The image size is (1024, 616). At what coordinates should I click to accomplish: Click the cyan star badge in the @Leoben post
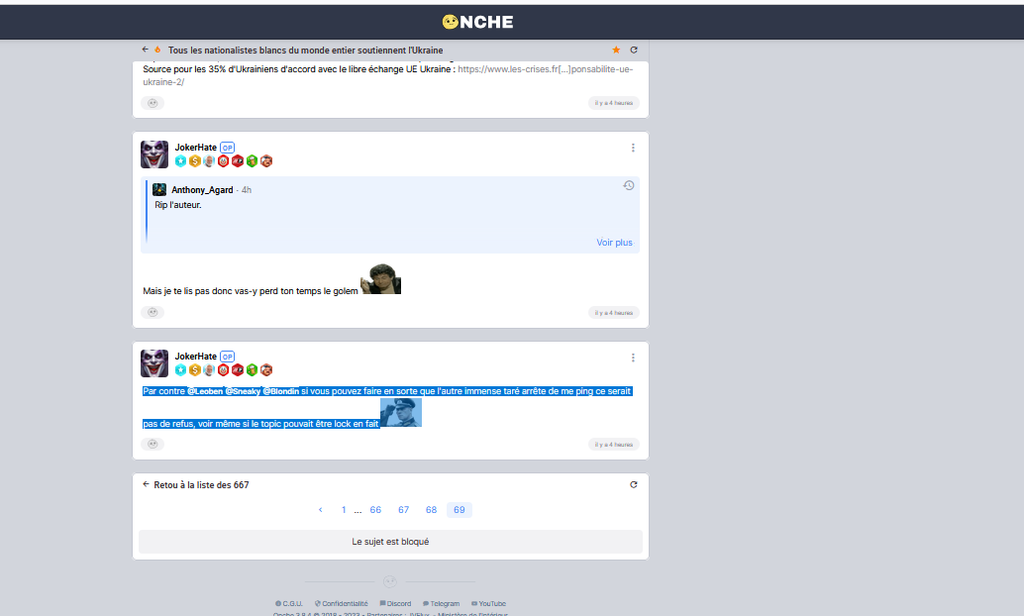pyautogui.click(x=181, y=370)
